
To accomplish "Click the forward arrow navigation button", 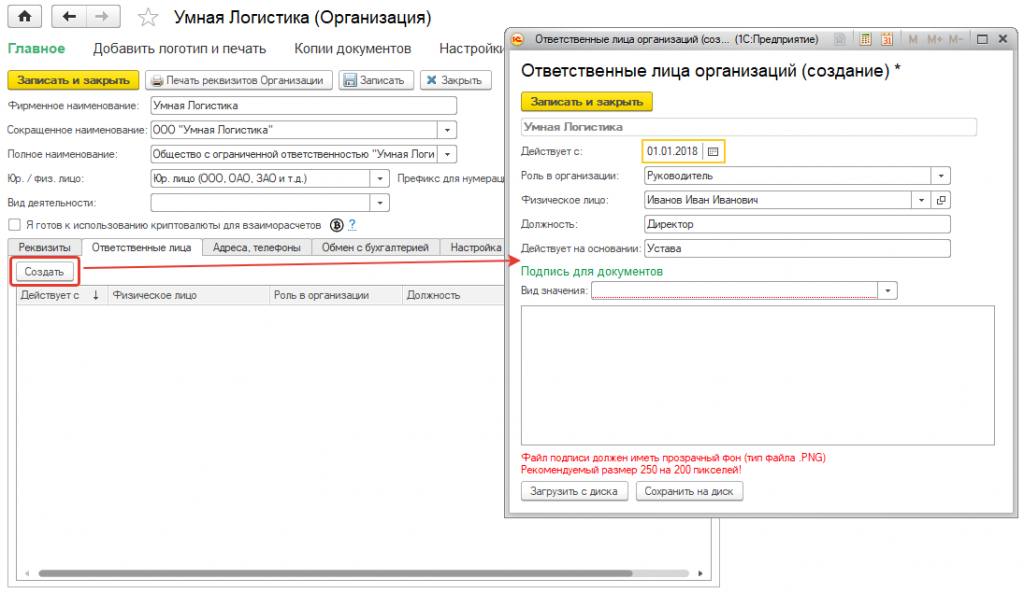I will (103, 16).
